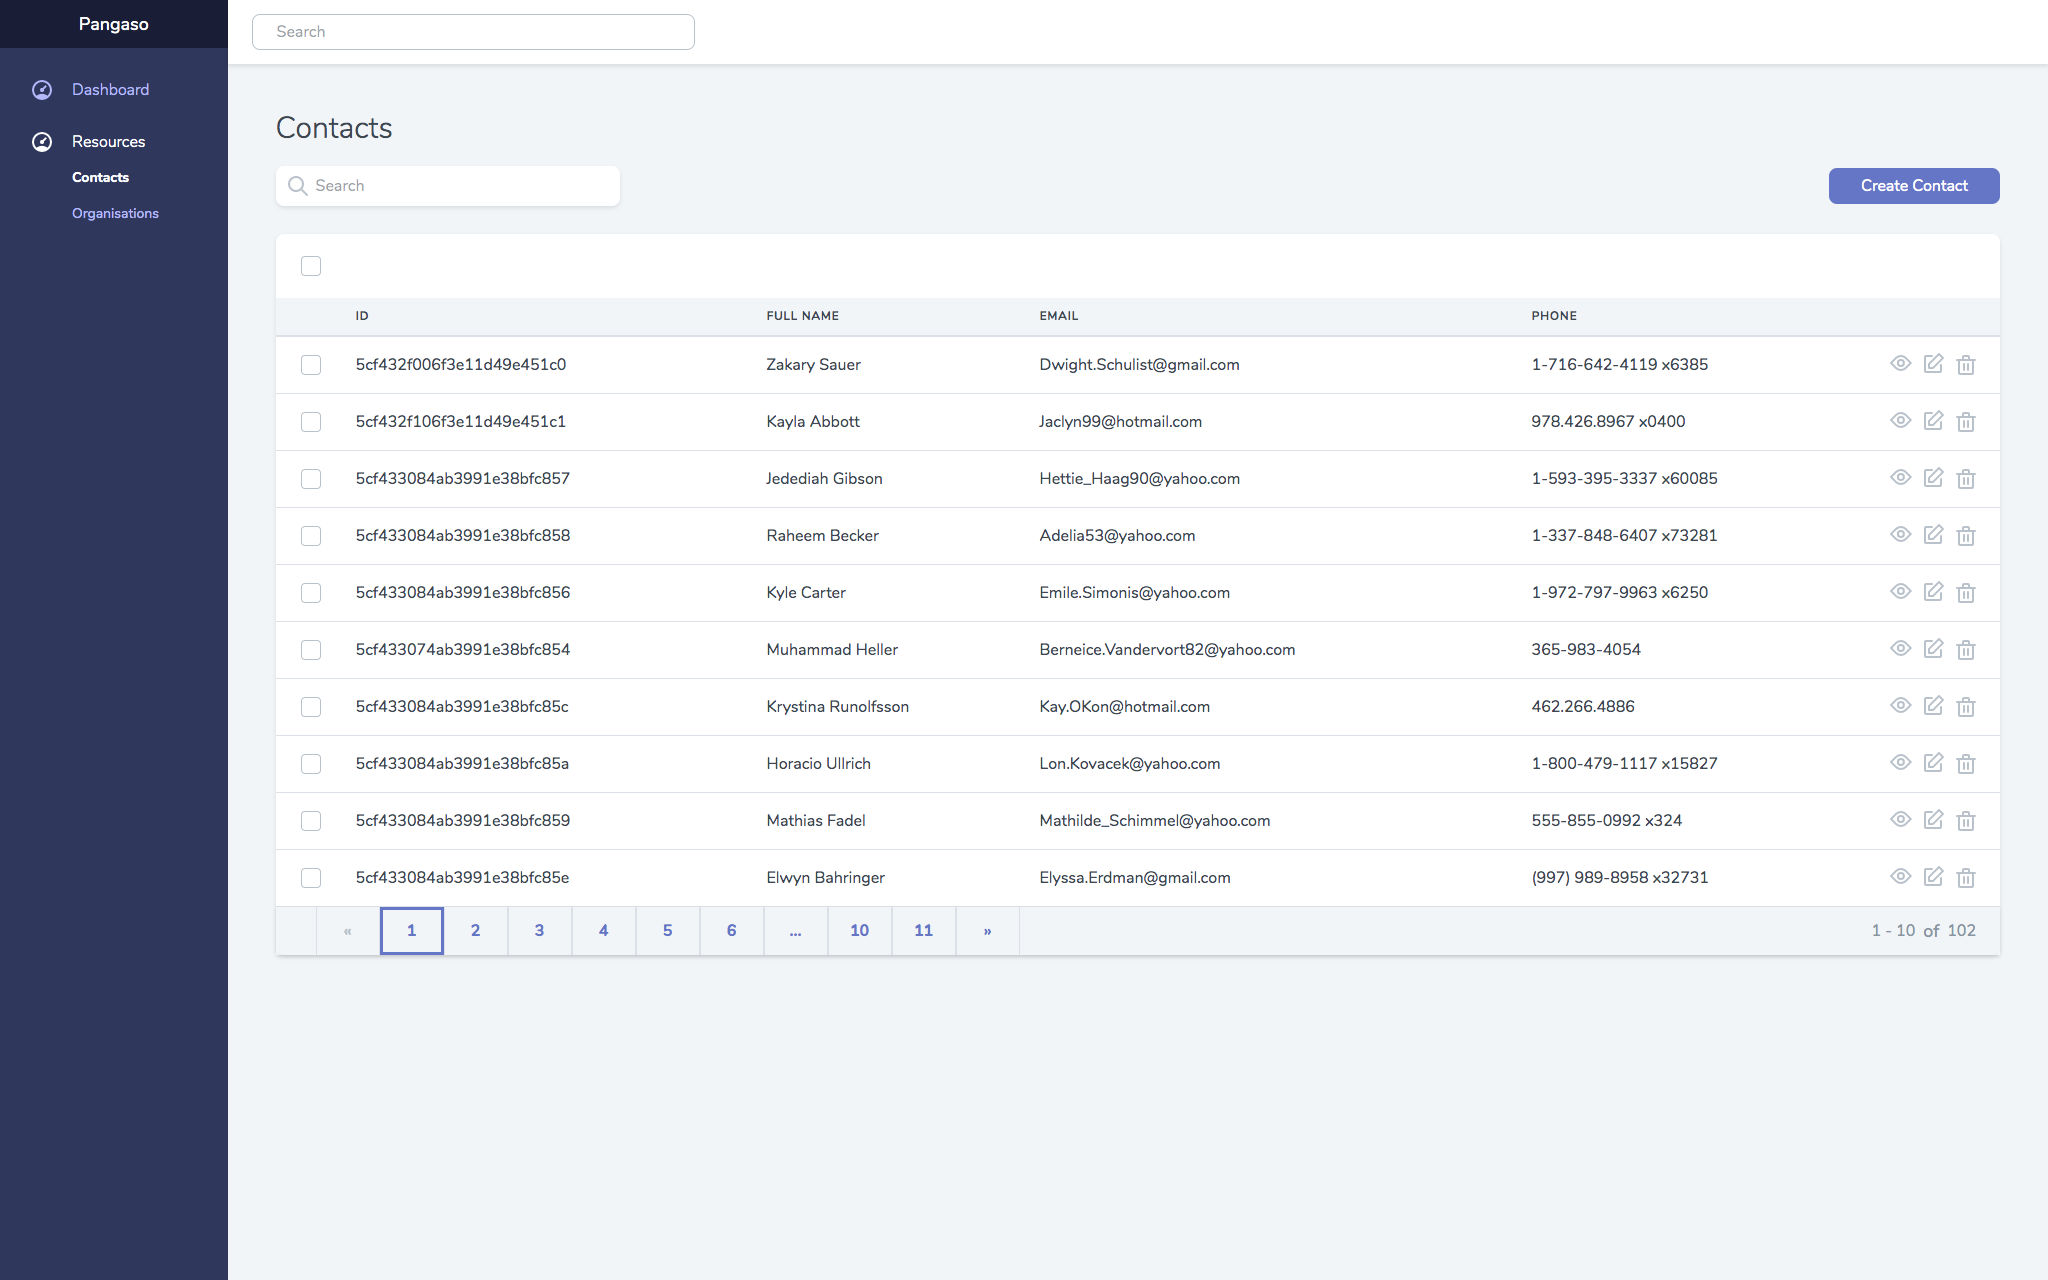Viewport: 2048px width, 1280px height.
Task: Click the view icon for Mathias Fadel
Action: tap(1901, 820)
